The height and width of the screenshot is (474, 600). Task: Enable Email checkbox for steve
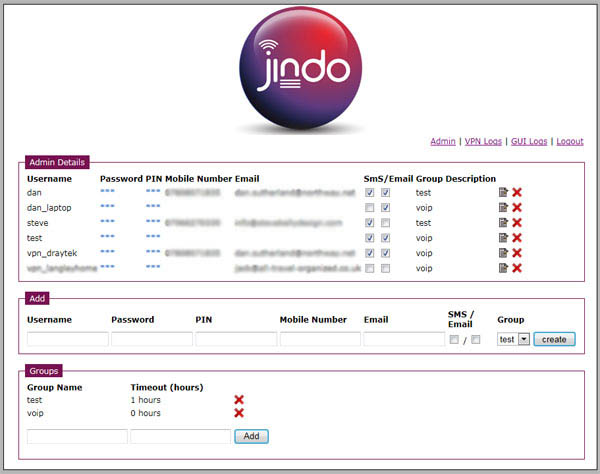[x=385, y=223]
